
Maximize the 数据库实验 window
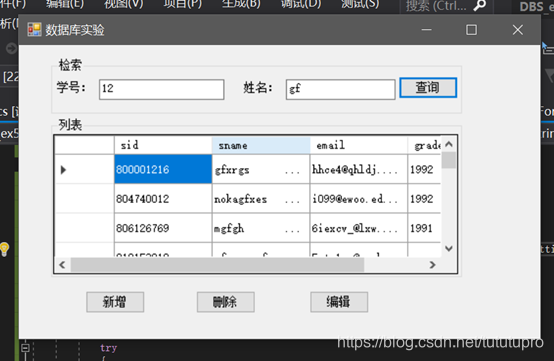pos(471,30)
